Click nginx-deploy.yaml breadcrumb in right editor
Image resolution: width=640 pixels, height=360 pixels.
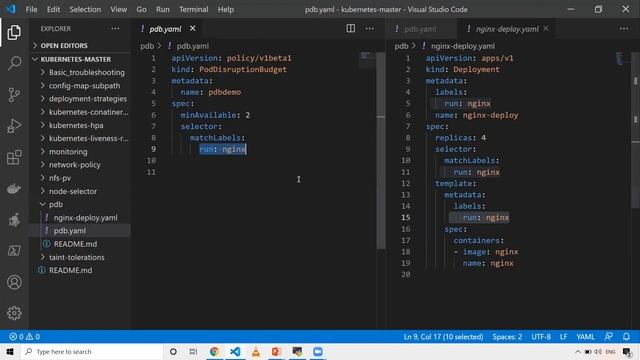coord(462,46)
